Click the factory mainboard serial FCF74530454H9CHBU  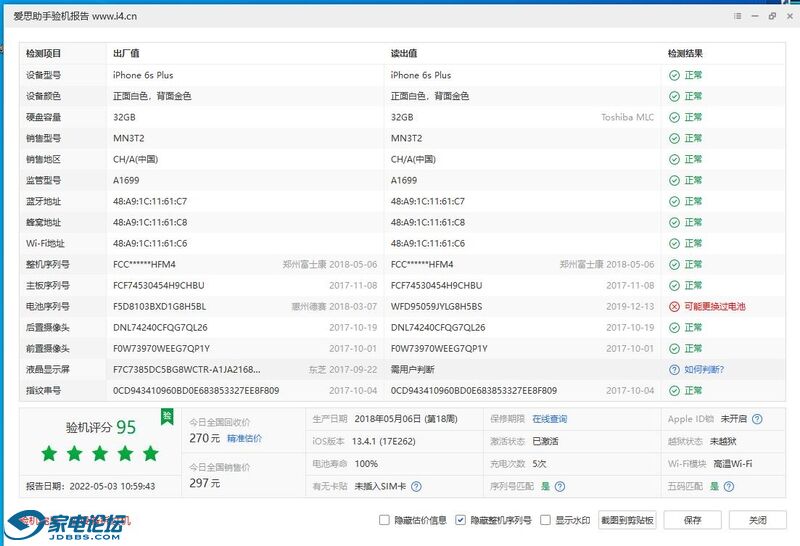pos(159,285)
